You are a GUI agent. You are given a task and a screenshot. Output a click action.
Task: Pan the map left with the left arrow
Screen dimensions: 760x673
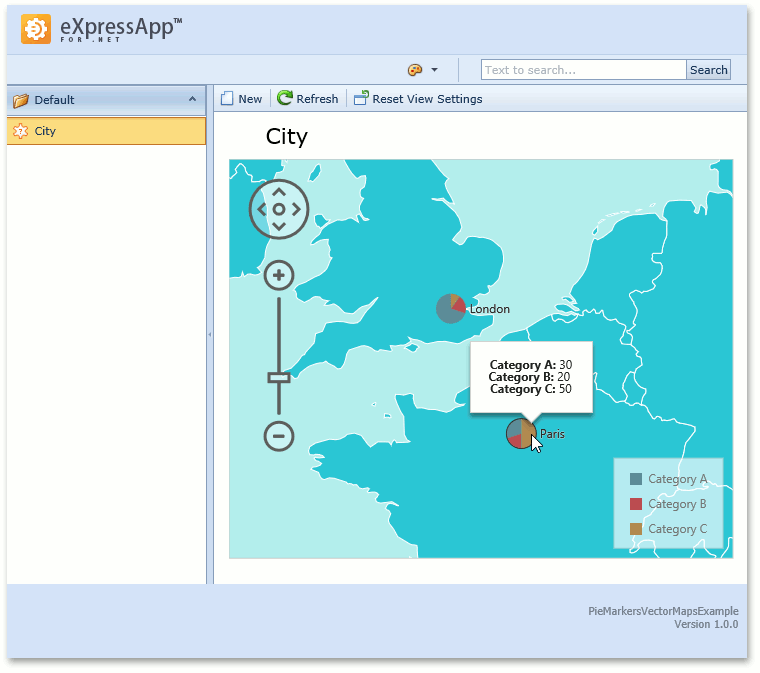[261, 209]
